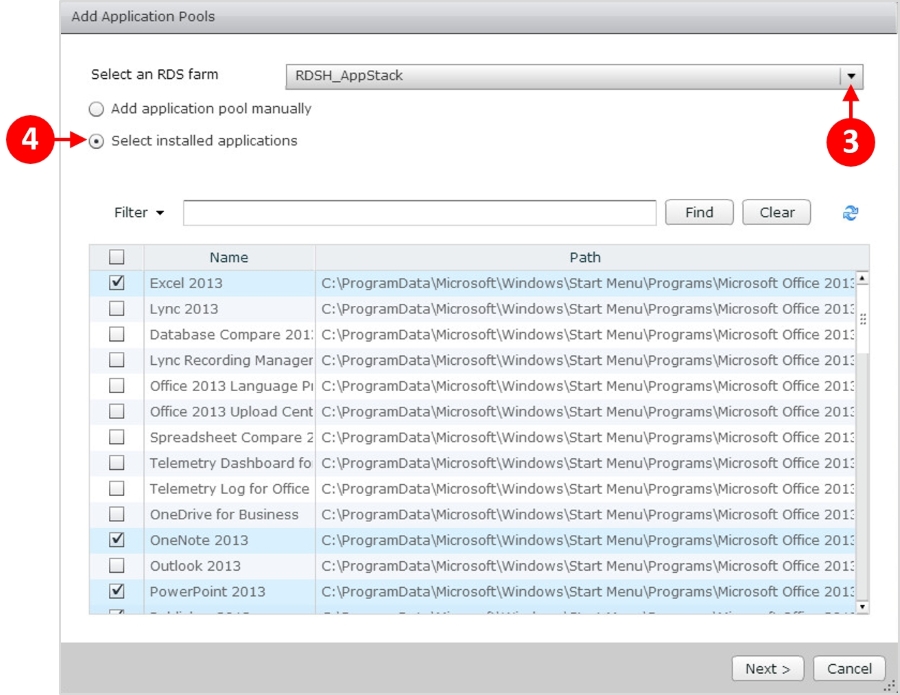Click the path cell of Excel 2013
Viewport: 900px width, 695px height.
(585, 283)
